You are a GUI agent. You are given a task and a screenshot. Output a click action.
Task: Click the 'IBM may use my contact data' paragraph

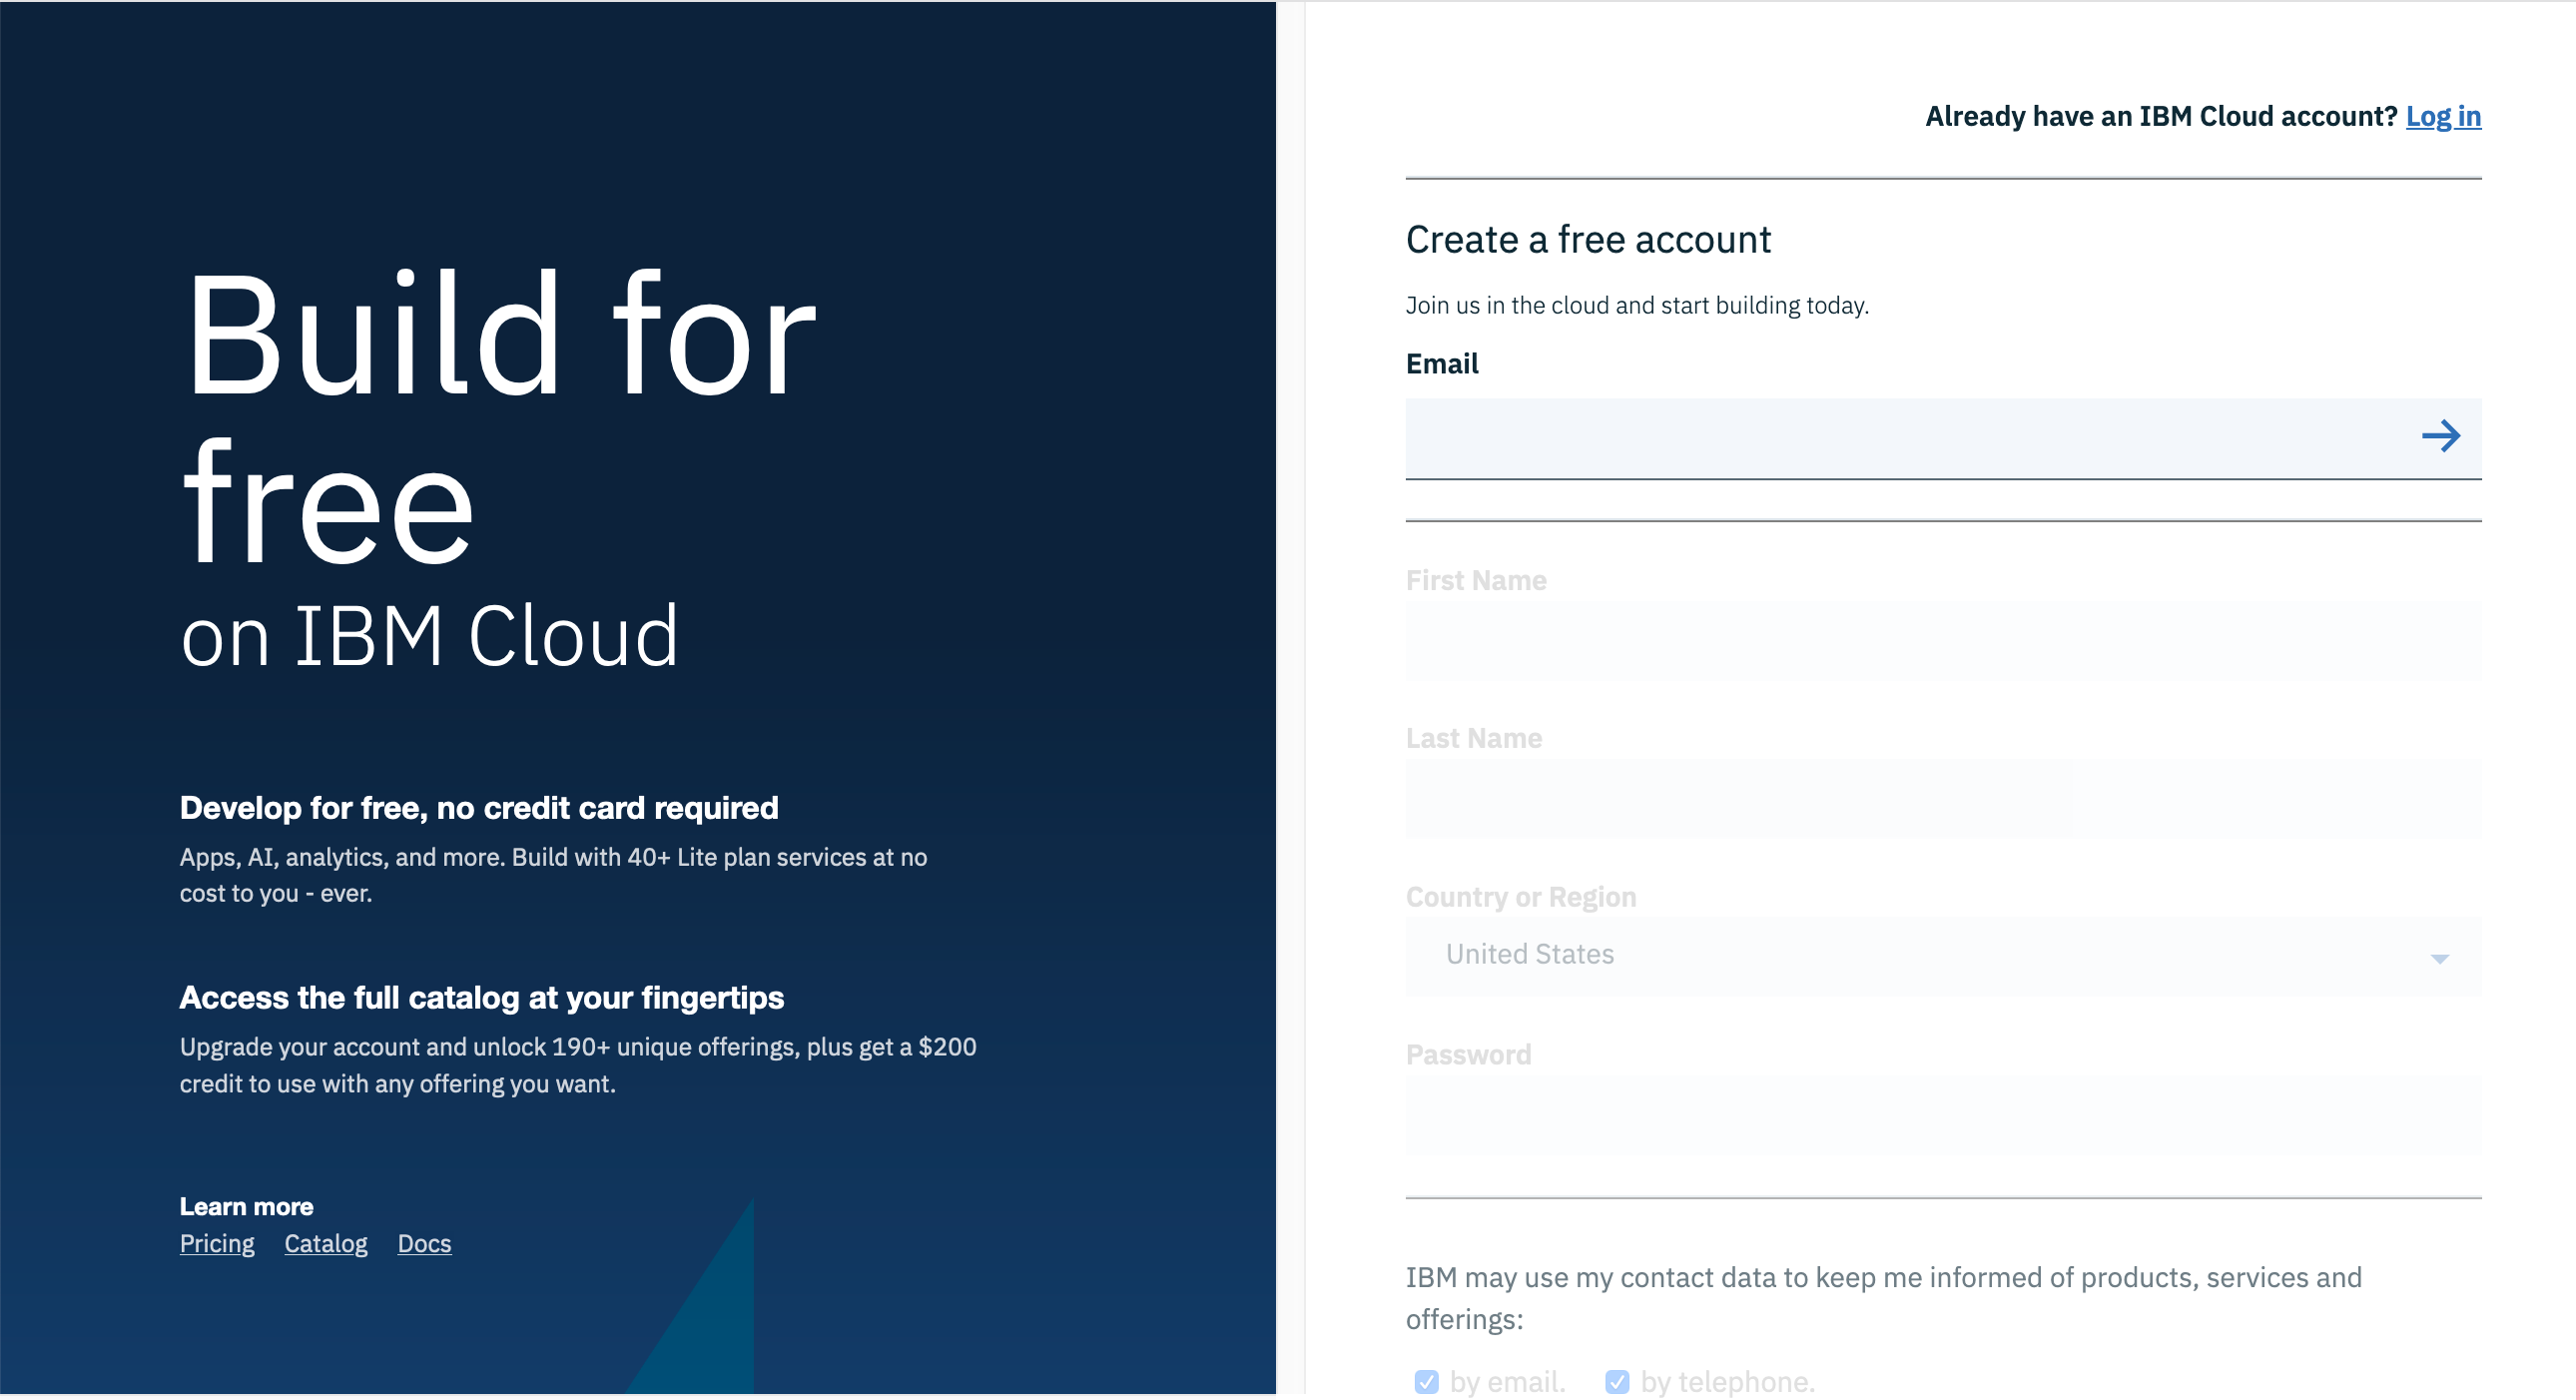point(1884,1299)
